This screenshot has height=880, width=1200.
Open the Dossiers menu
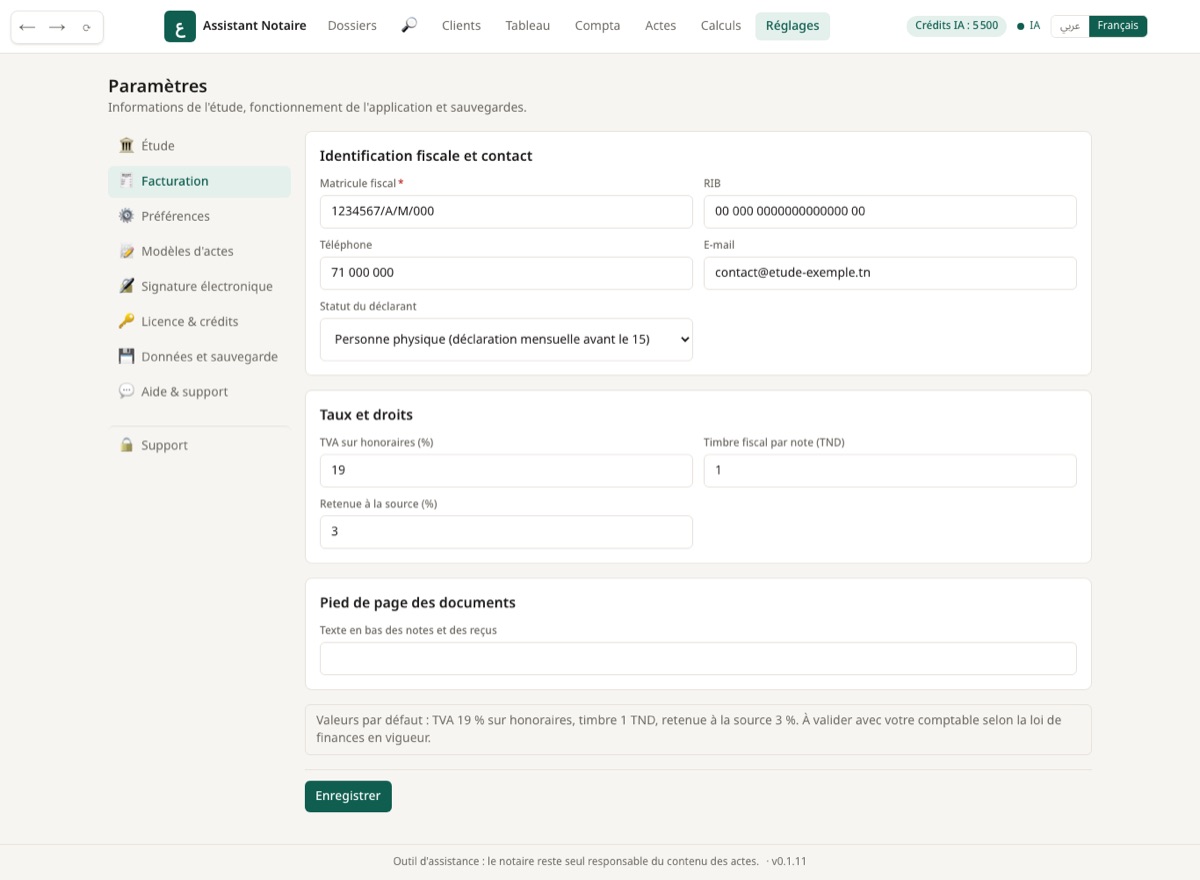click(352, 26)
